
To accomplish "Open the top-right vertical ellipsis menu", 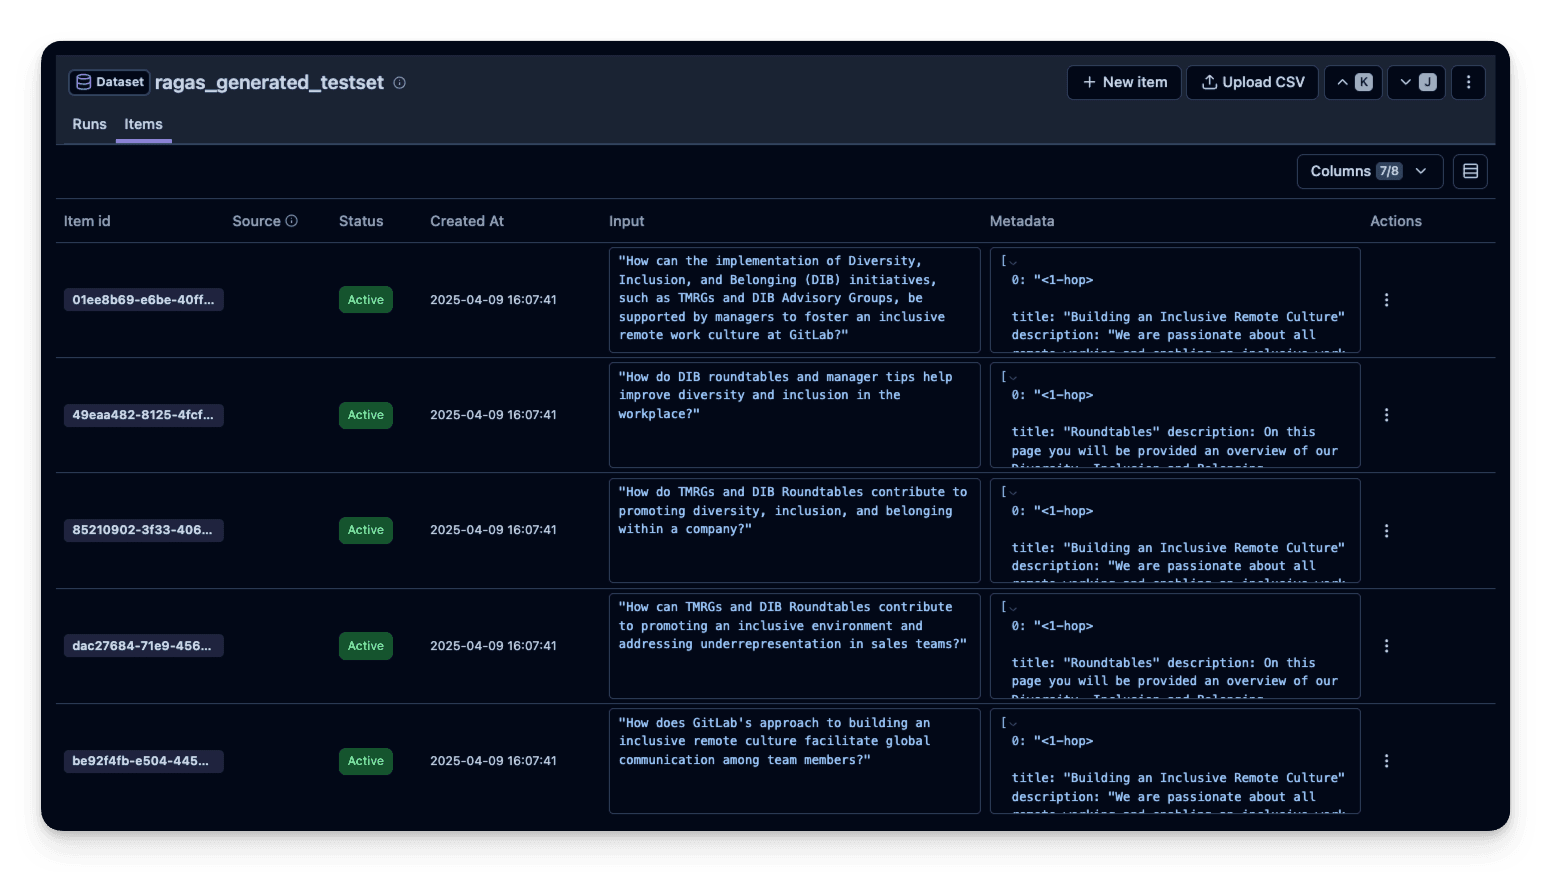I will point(1468,82).
